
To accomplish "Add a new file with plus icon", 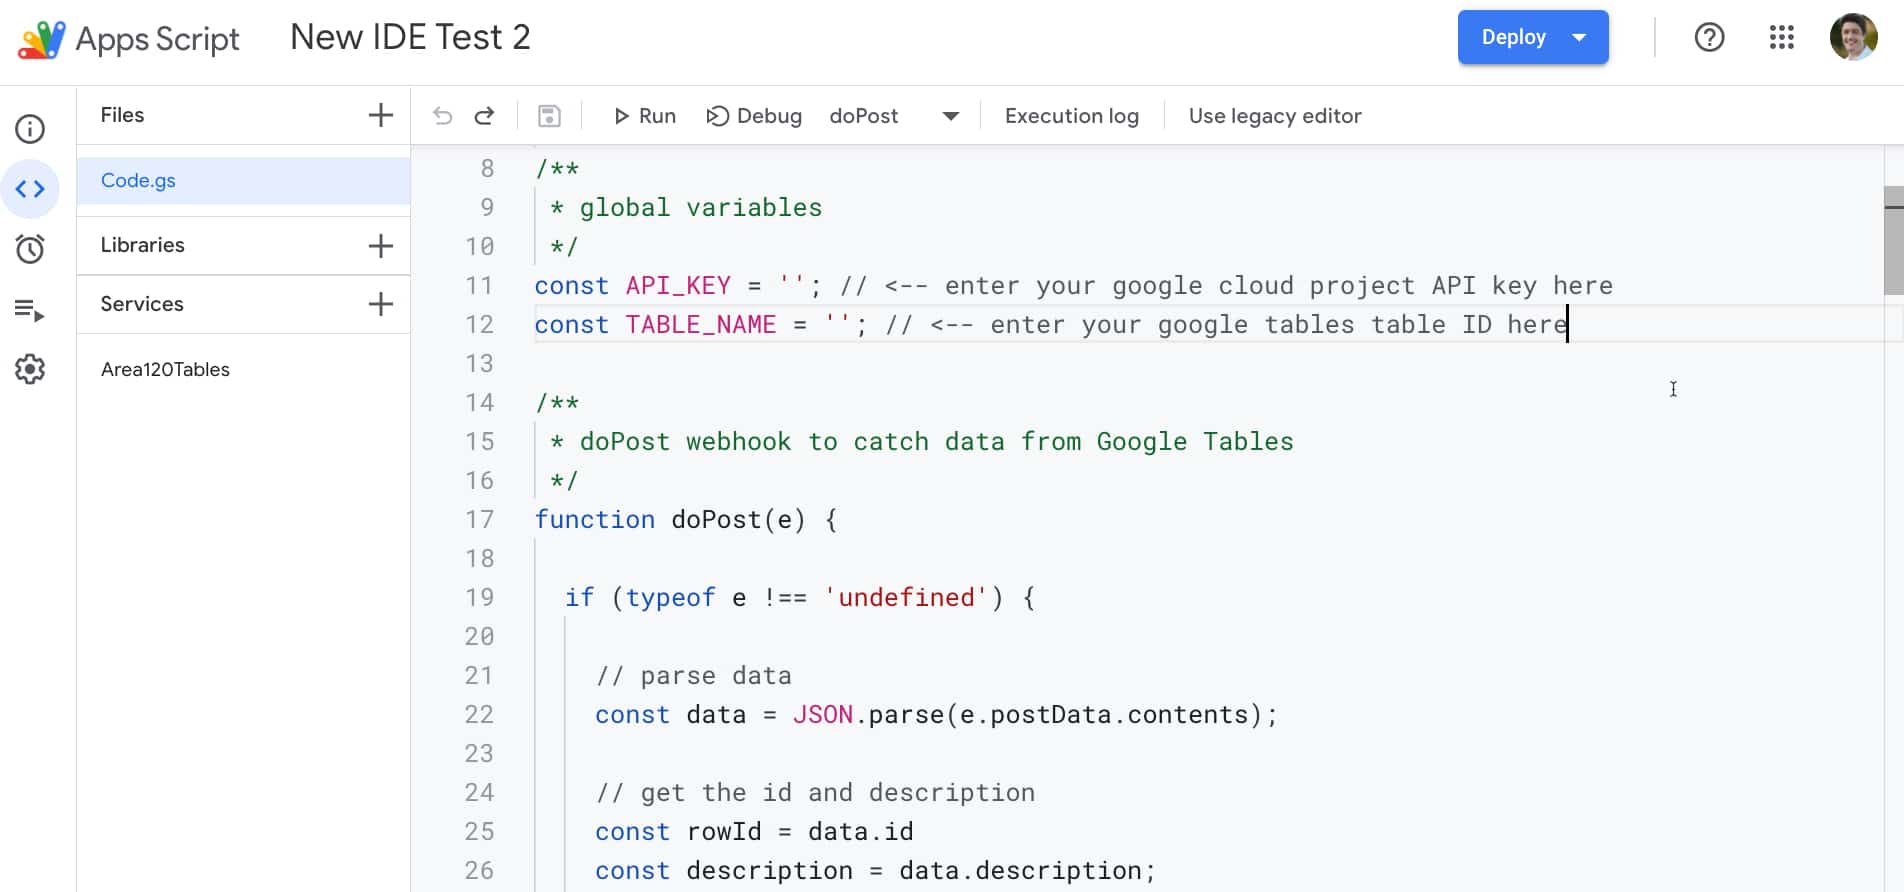I will tap(380, 115).
